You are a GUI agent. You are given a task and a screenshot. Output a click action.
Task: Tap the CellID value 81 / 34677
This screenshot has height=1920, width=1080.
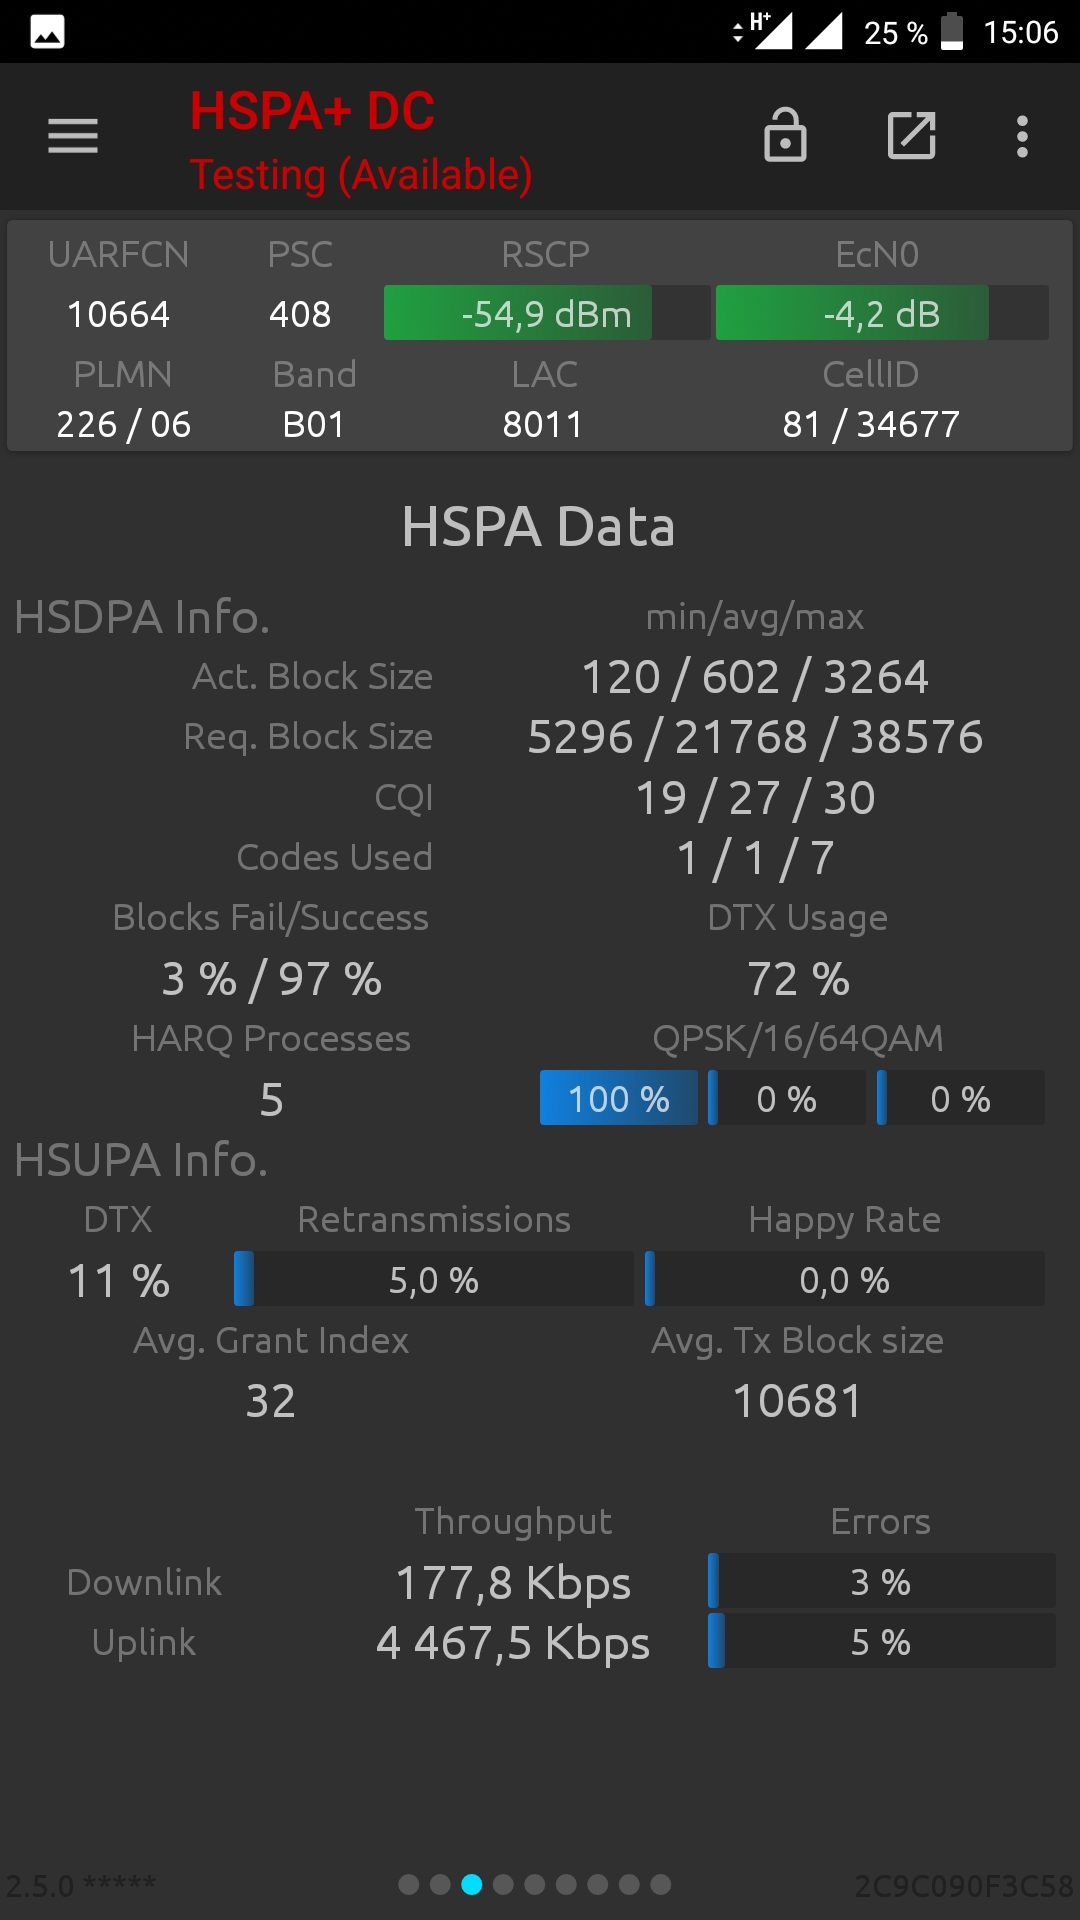(x=871, y=424)
